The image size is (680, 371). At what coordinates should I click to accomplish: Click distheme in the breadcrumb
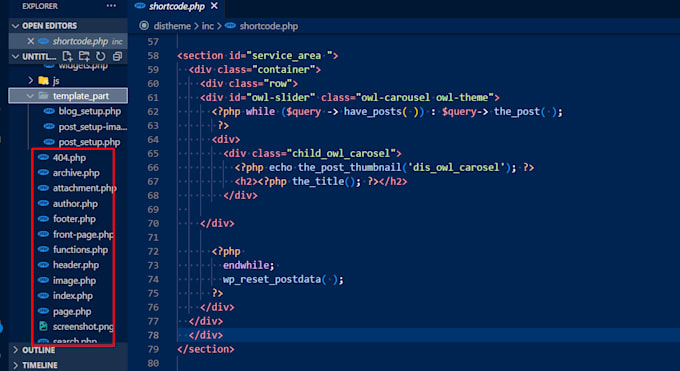172,26
